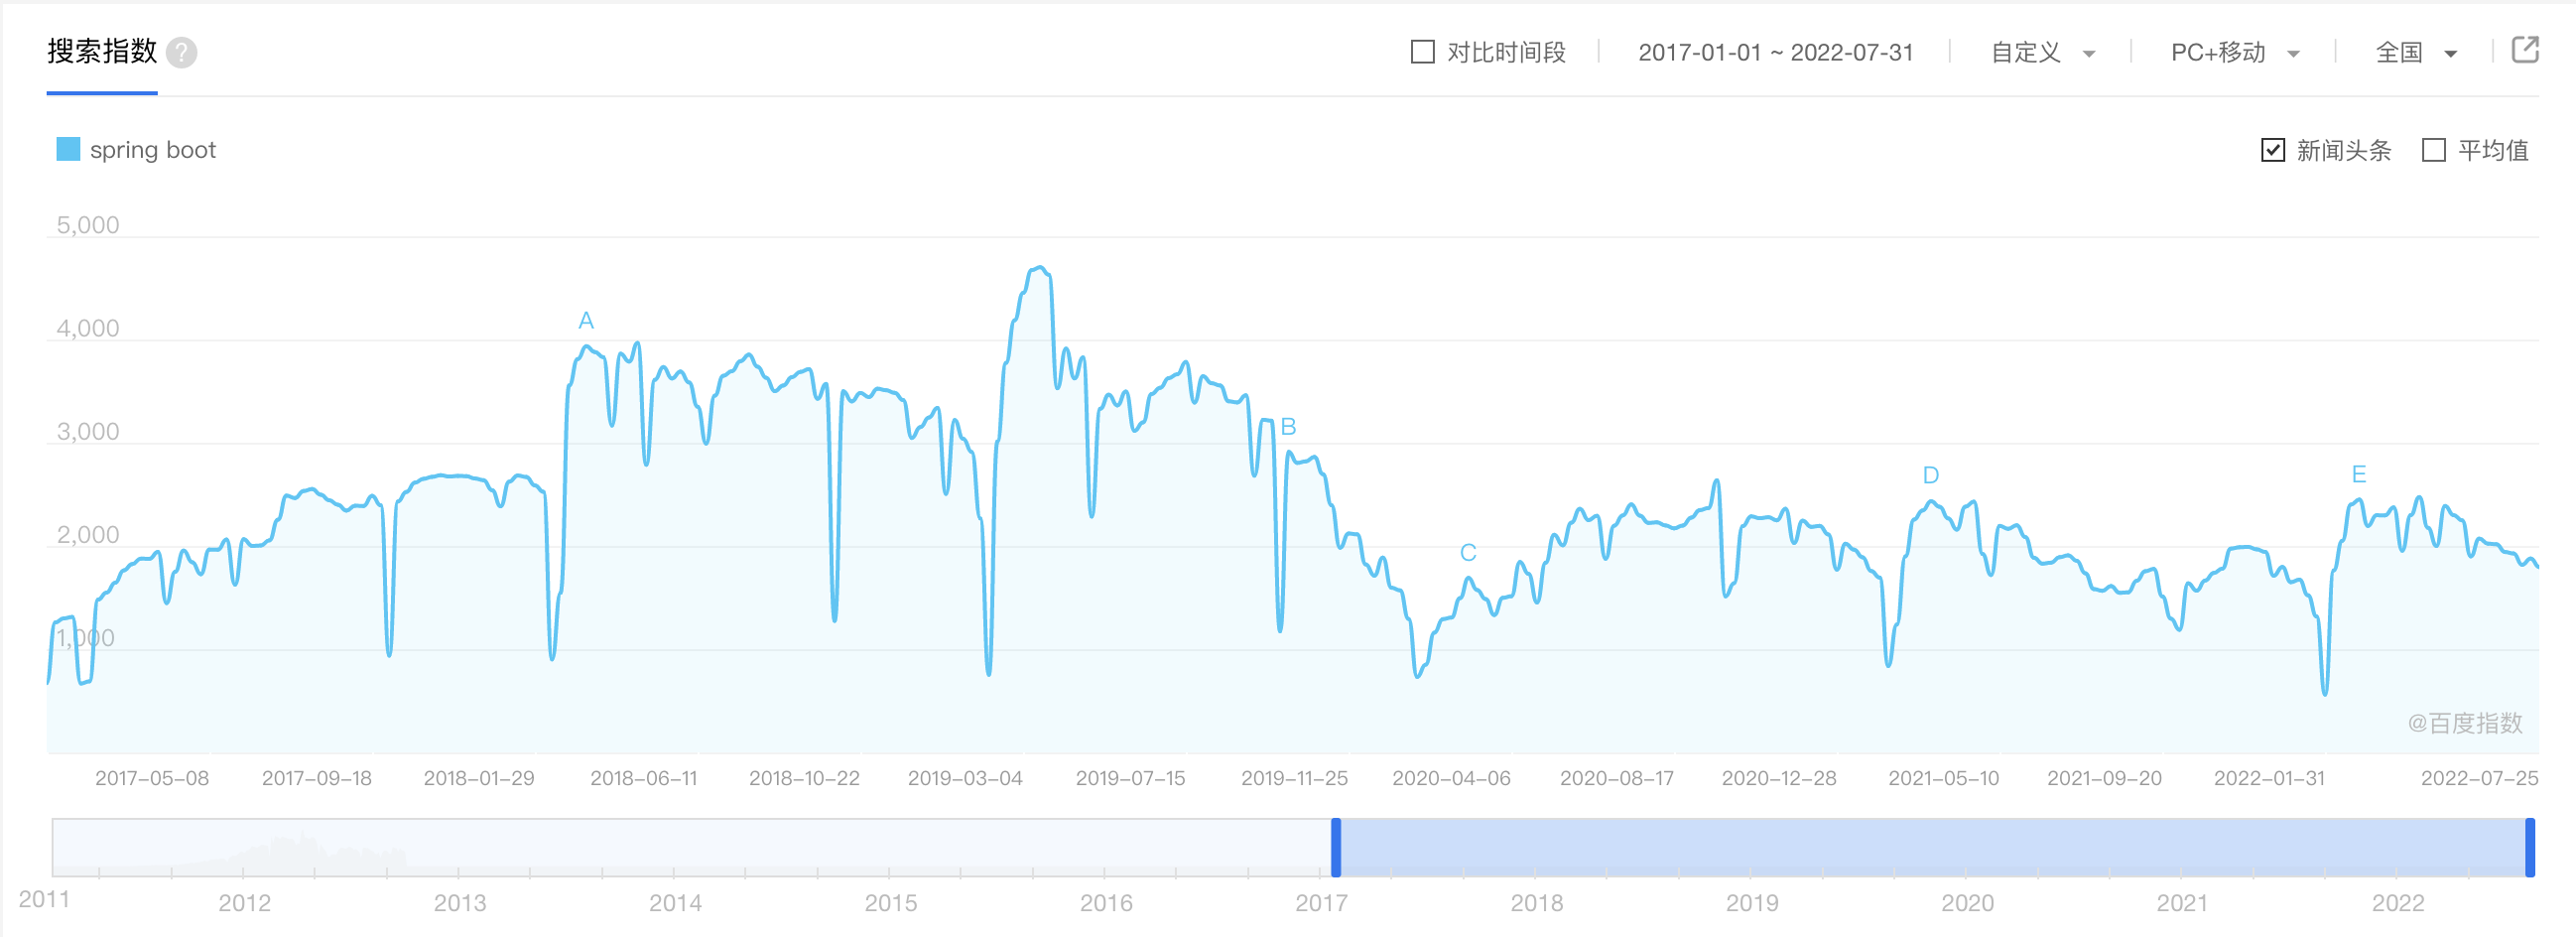Uncheck the 新闻头条 checkbox
The width and height of the screenshot is (2576, 937).
click(2272, 150)
